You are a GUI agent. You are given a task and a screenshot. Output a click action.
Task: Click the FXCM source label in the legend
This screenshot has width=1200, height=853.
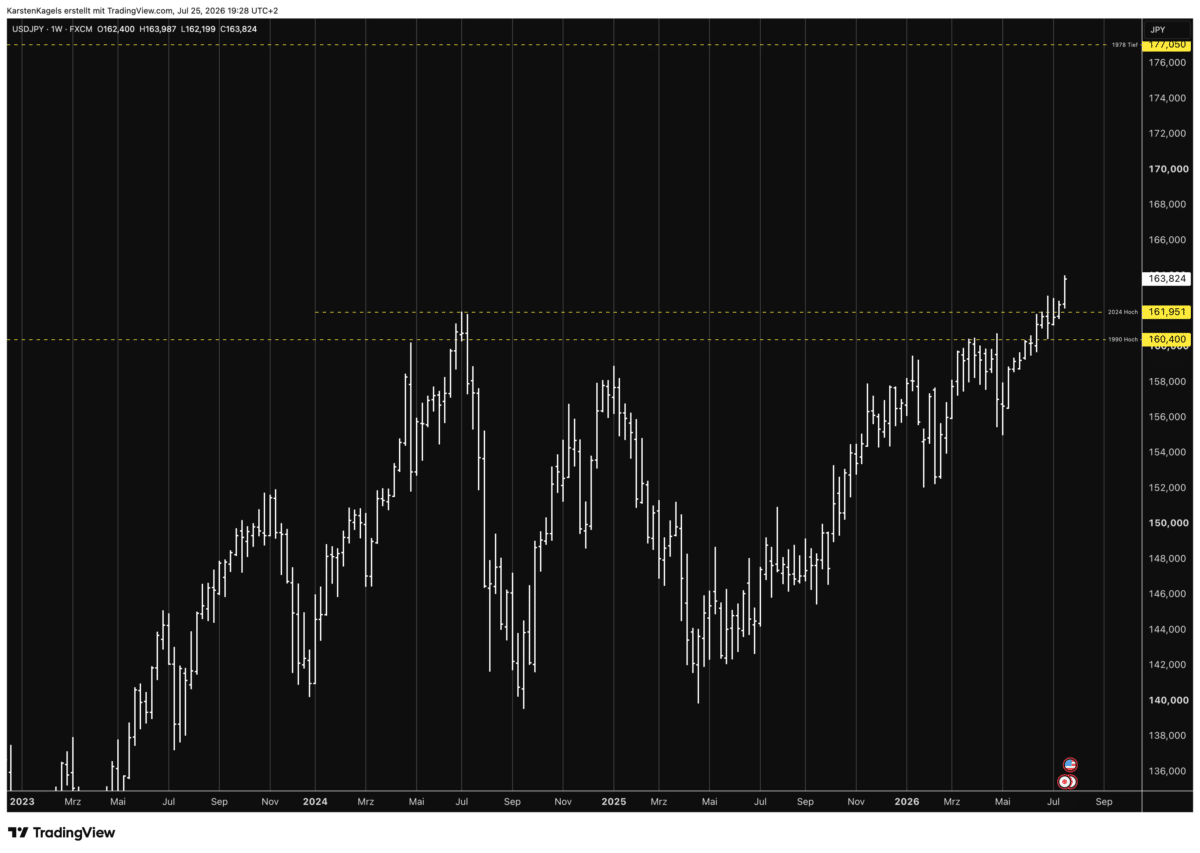(x=80, y=28)
